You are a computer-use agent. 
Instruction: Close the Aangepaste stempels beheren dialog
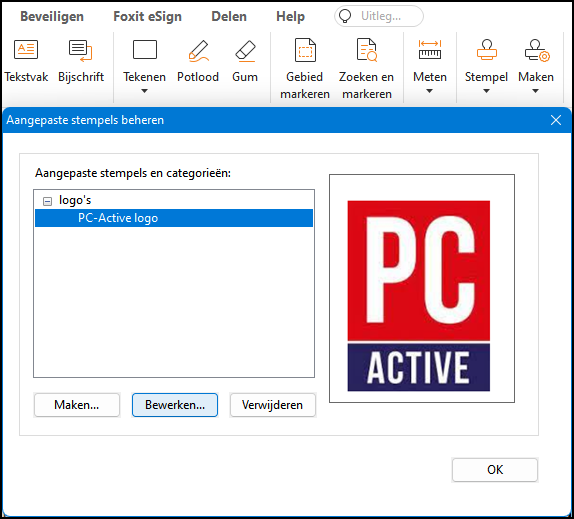pos(556,120)
